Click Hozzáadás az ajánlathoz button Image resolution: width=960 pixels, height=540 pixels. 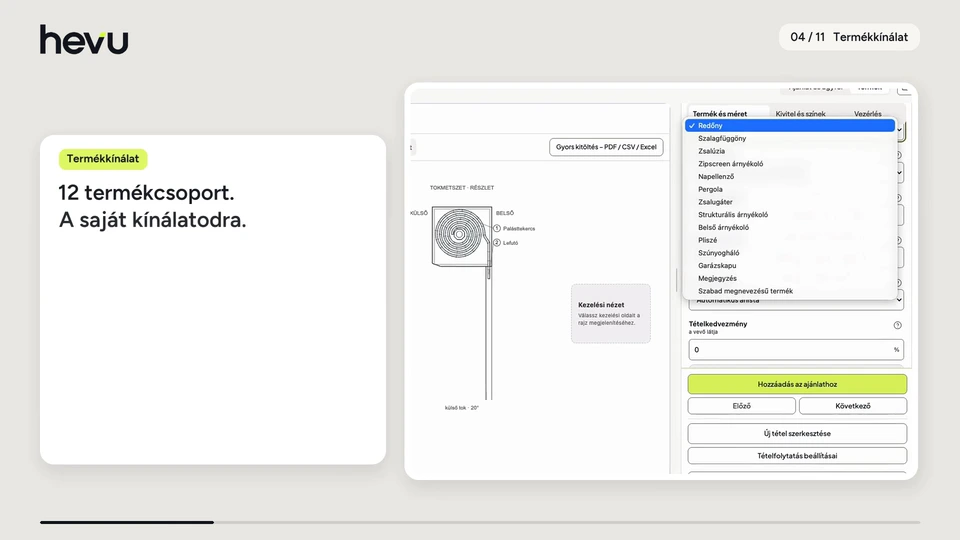click(797, 384)
